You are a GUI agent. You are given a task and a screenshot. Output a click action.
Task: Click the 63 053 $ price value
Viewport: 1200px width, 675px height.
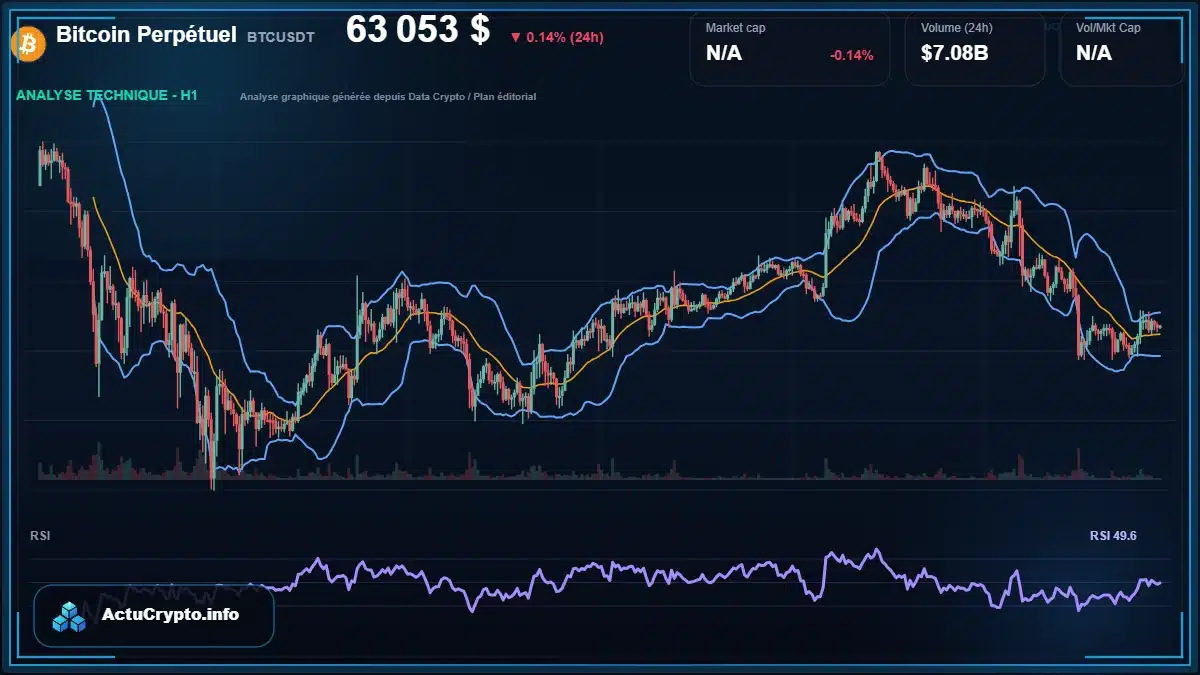pyautogui.click(x=418, y=30)
